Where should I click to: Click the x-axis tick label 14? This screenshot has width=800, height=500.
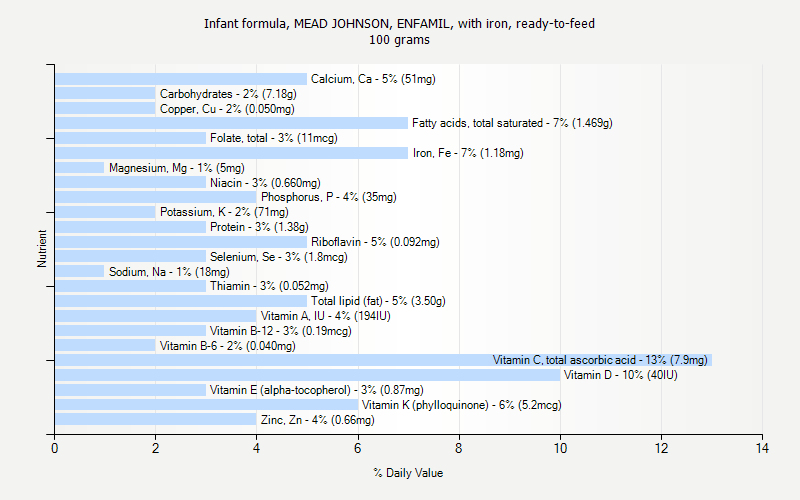(762, 448)
